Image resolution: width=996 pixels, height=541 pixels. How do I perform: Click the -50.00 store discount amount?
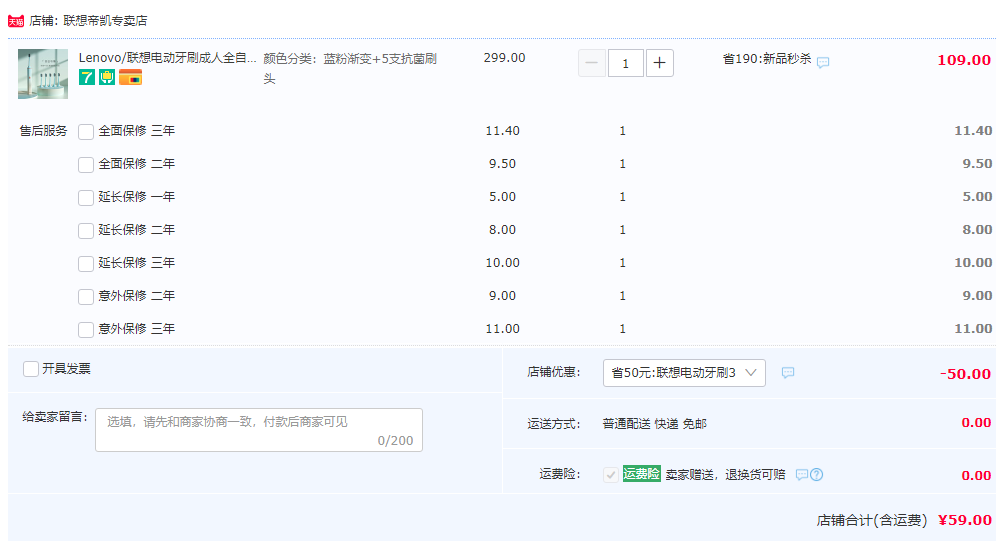coord(966,374)
